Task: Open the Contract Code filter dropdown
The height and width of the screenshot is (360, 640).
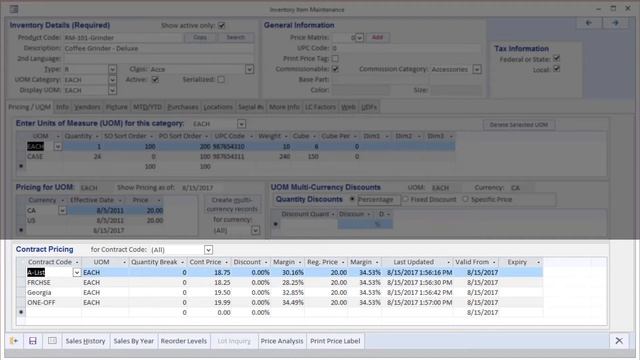Action: (x=208, y=250)
